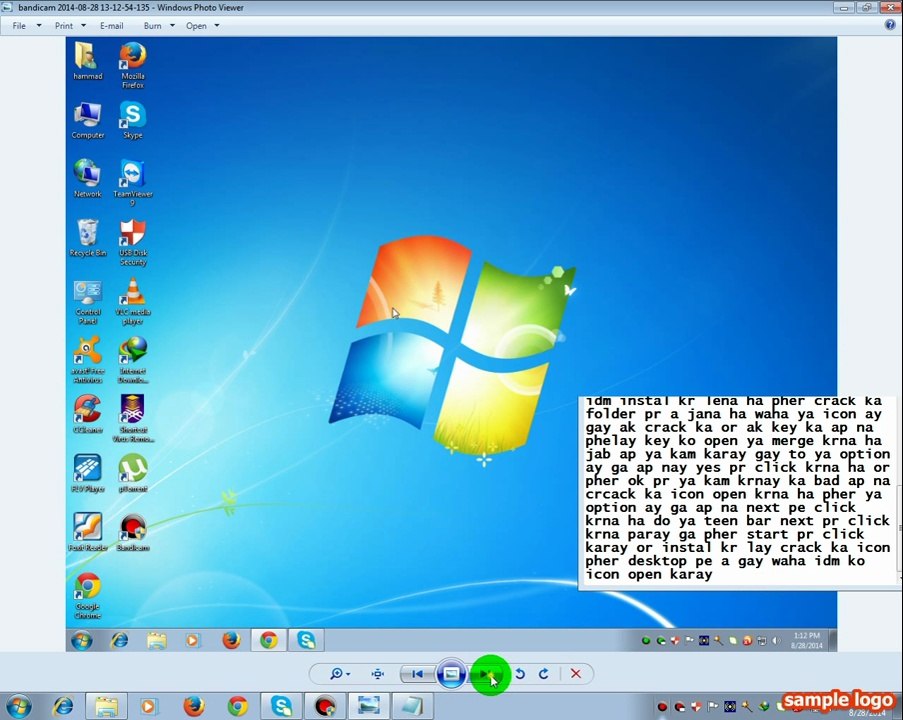Image resolution: width=903 pixels, height=720 pixels.
Task: Click the µTorrent desktop shortcut in the picture
Action: click(132, 474)
